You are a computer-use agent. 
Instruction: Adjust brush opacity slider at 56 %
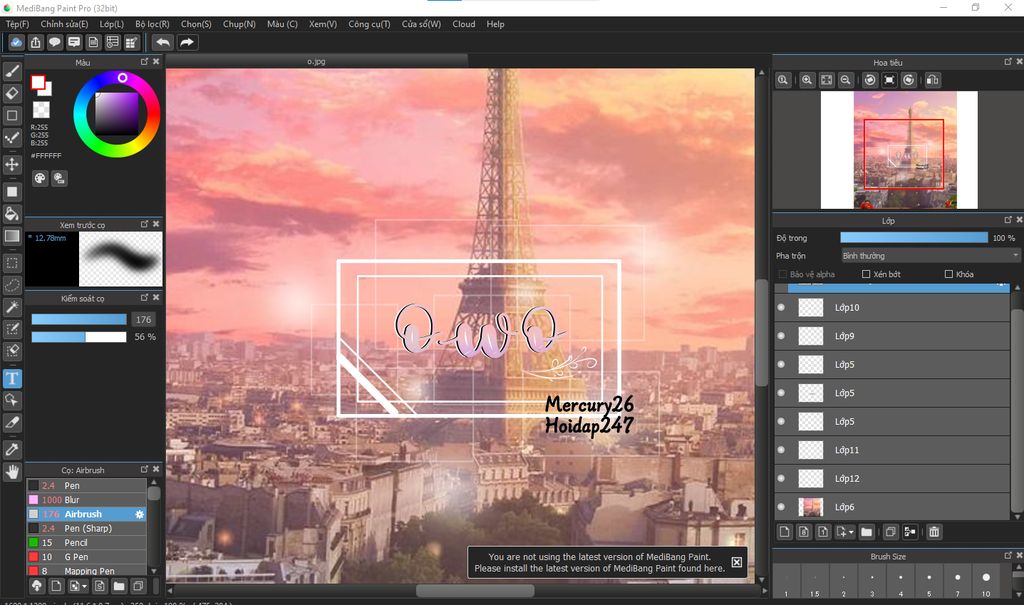(x=78, y=337)
